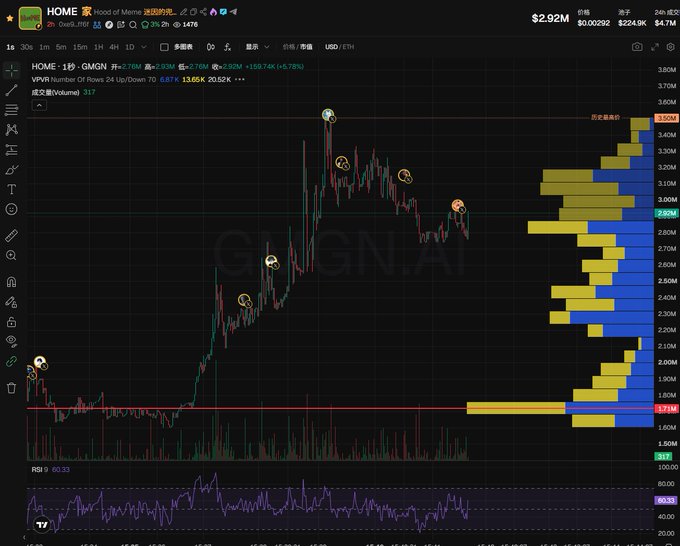Select the XABCD pattern tool
680x546 pixels.
pyautogui.click(x=12, y=130)
